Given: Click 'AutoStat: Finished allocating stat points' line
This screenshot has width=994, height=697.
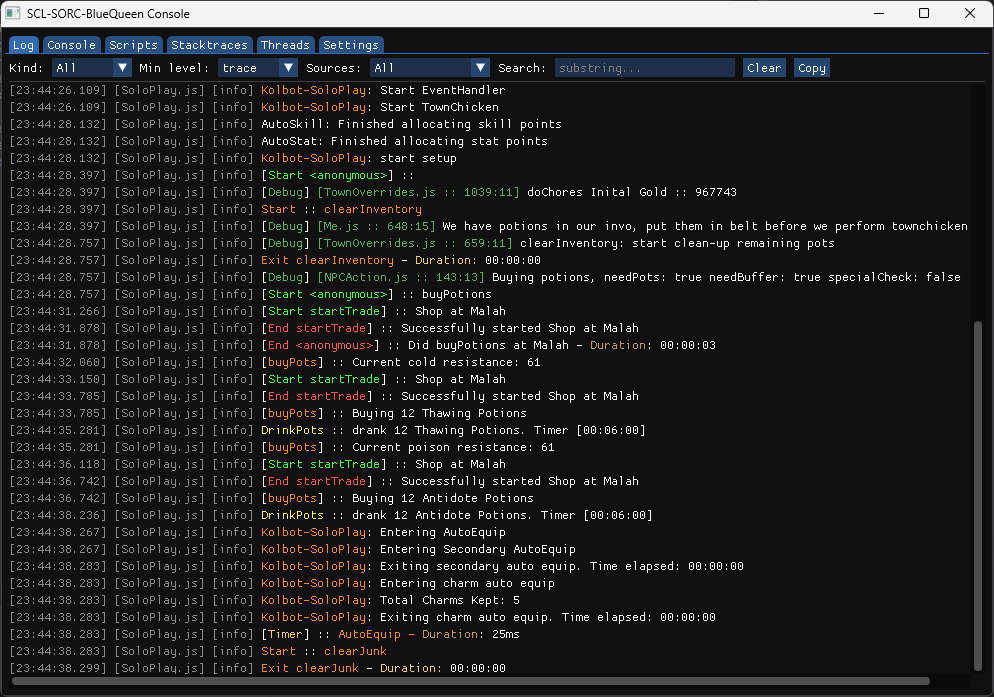Looking at the screenshot, I should pyautogui.click(x=278, y=141).
